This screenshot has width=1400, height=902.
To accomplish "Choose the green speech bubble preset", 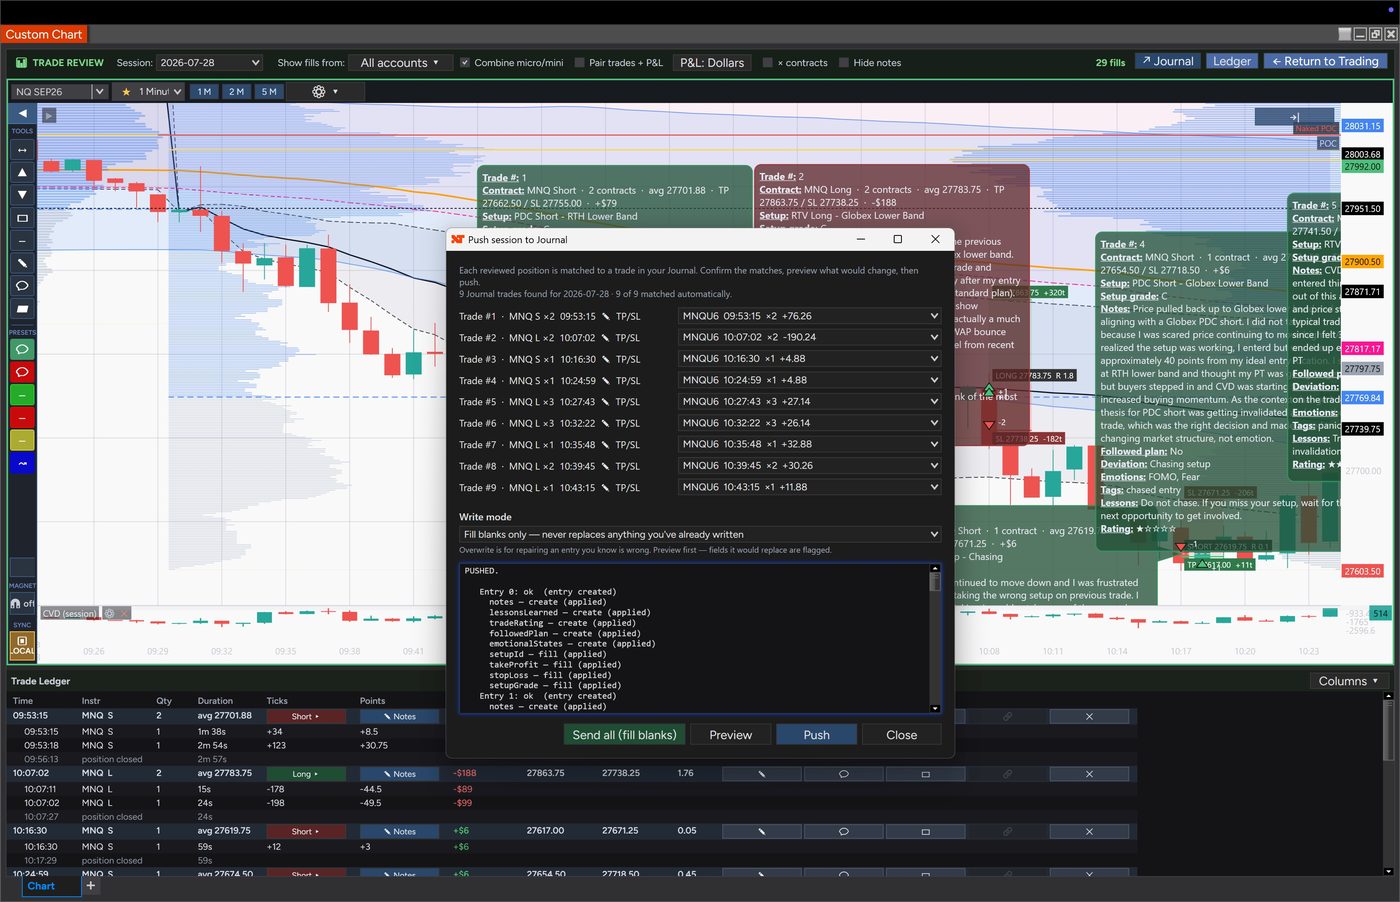I will tap(22, 349).
